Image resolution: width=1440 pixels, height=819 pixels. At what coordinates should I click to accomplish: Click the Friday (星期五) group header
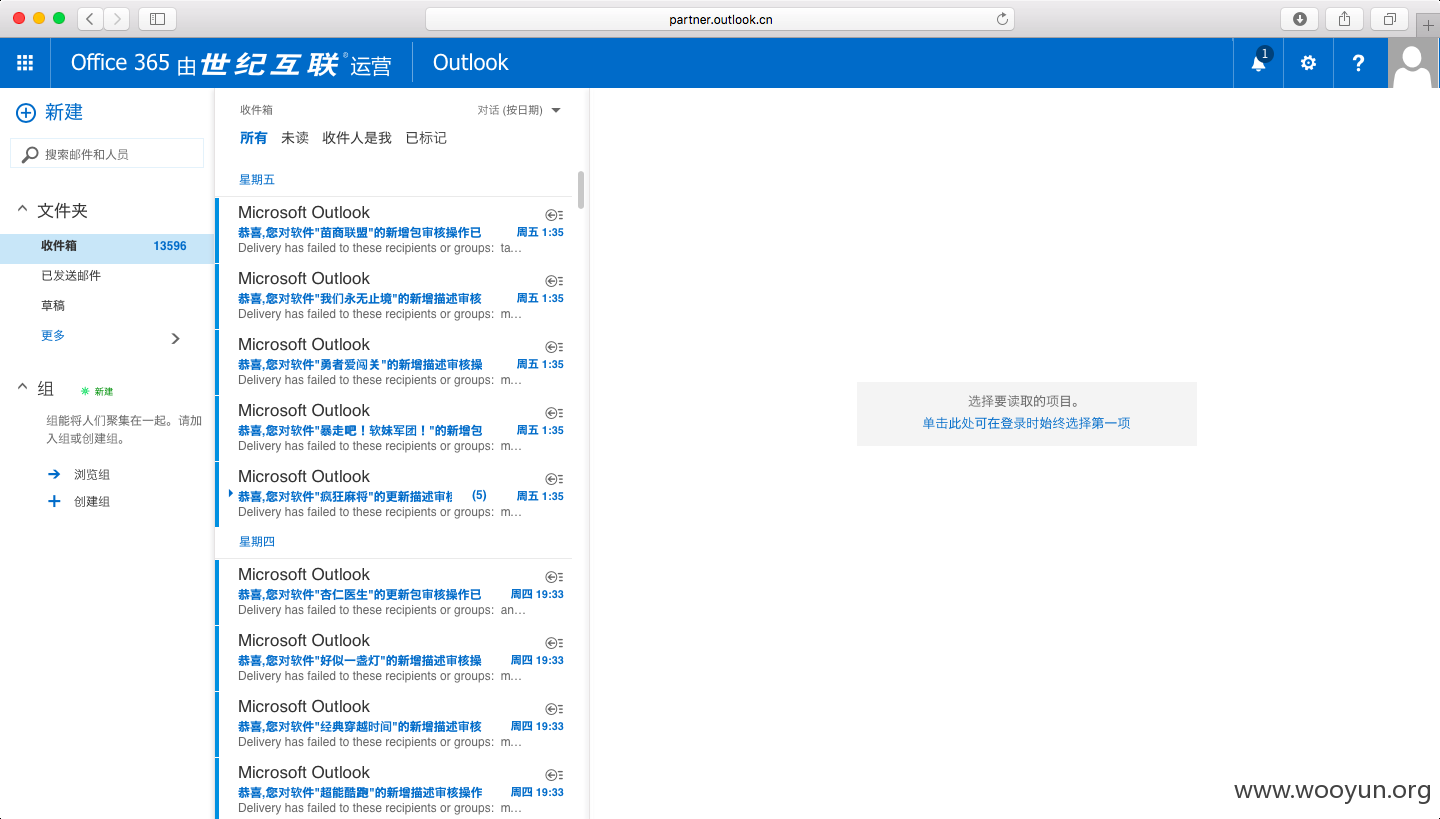pos(257,180)
